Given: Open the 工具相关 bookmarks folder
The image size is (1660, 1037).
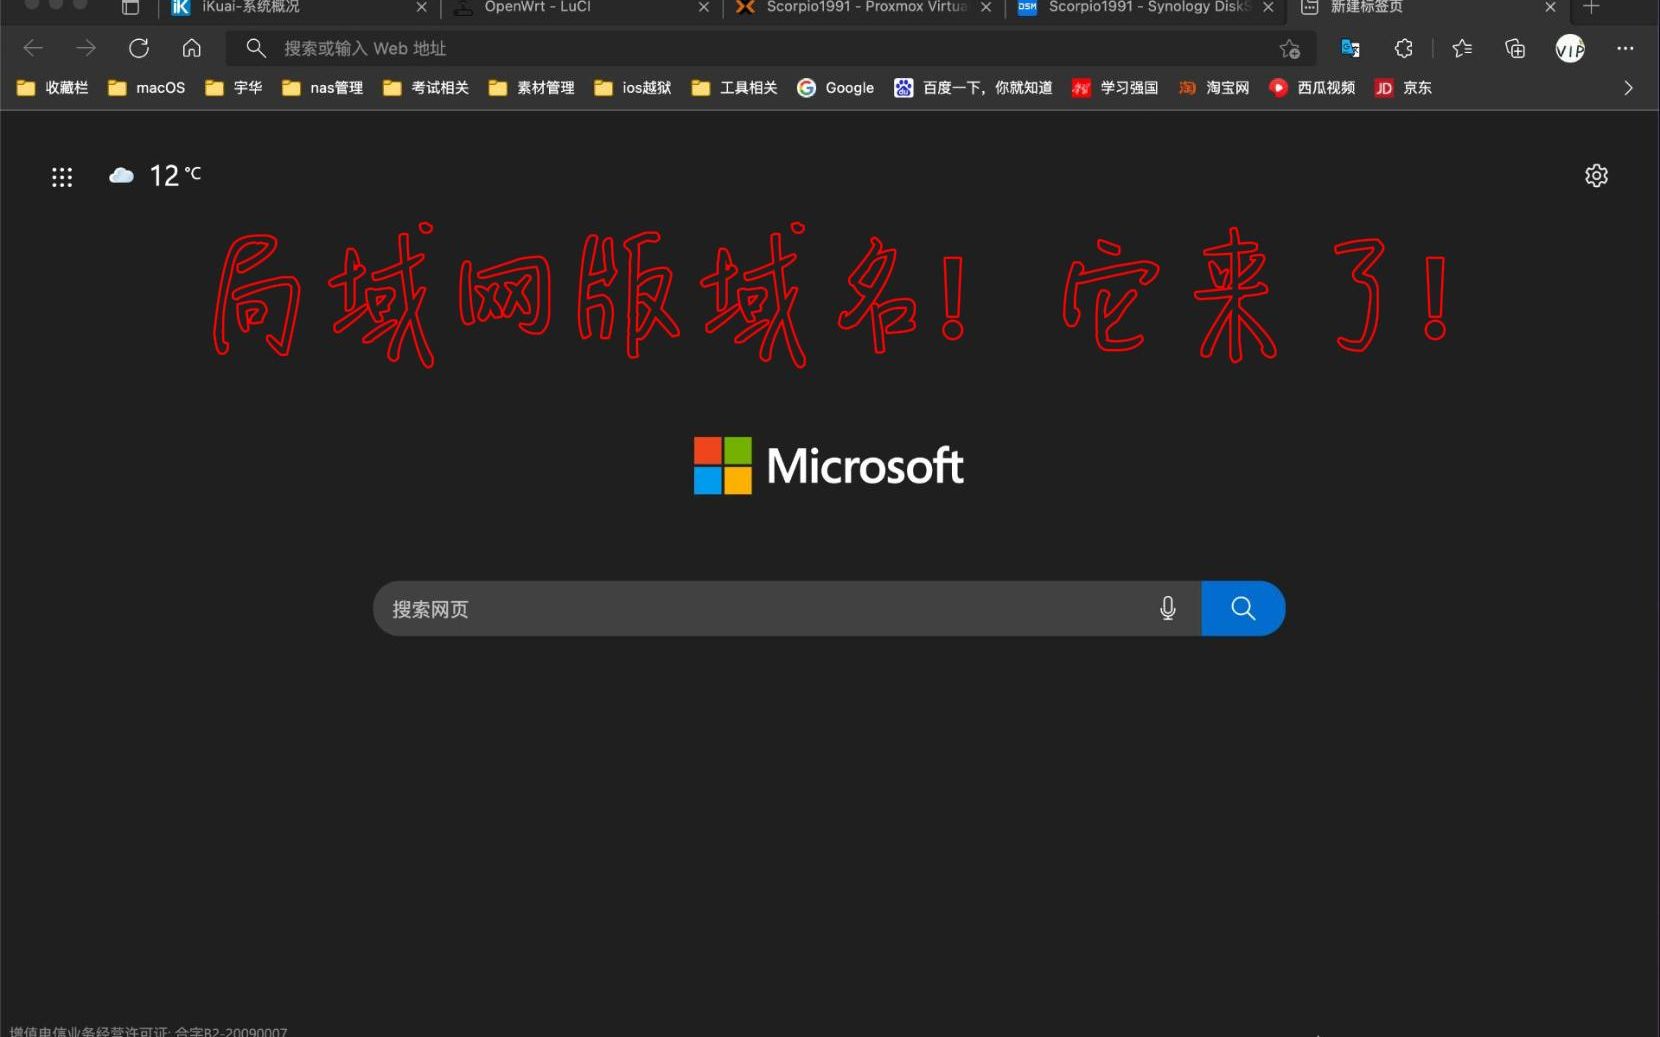Looking at the screenshot, I should 735,88.
